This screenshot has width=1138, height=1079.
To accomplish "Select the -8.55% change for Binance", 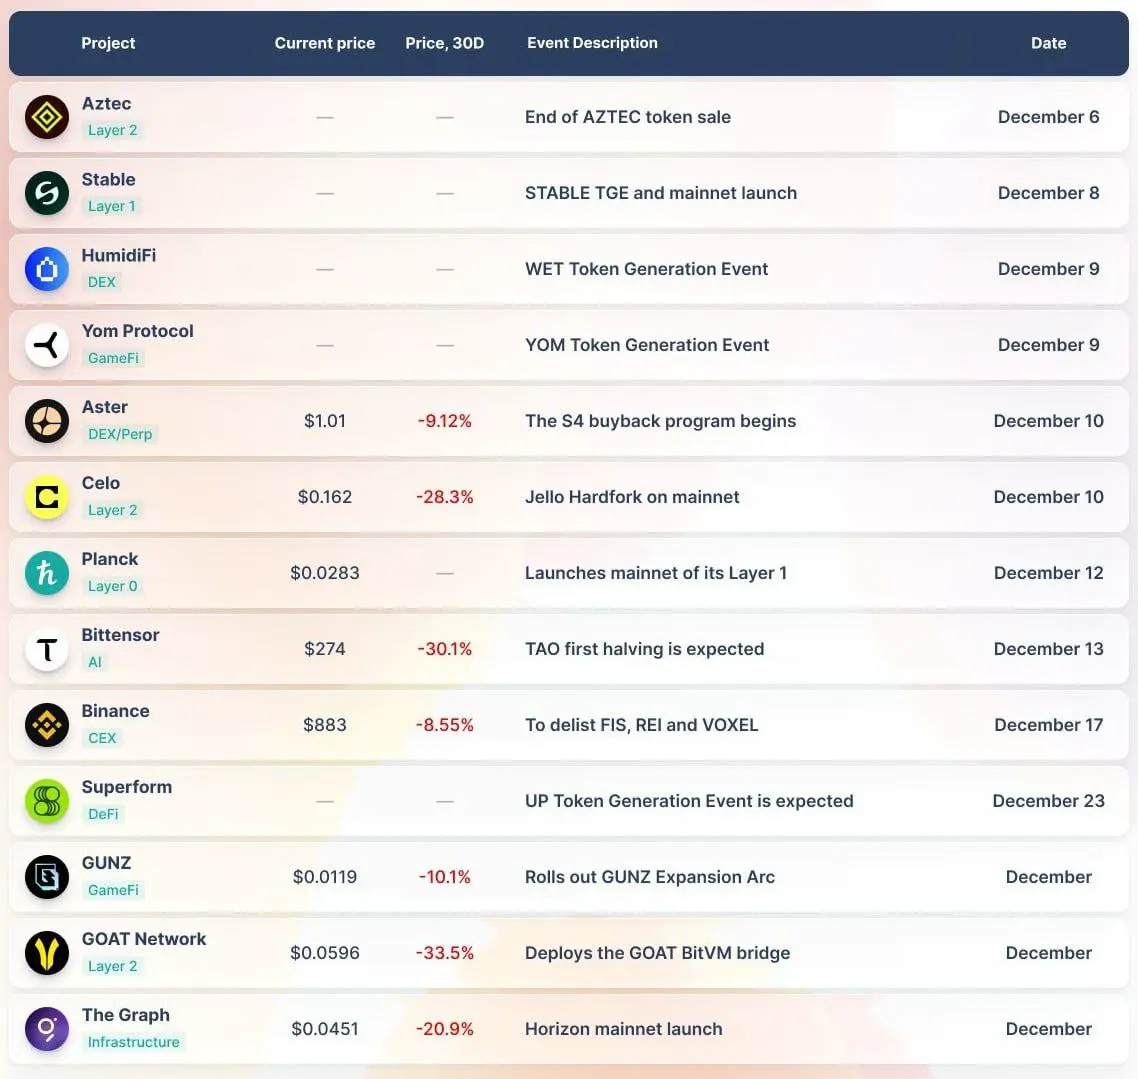I will click(x=444, y=725).
